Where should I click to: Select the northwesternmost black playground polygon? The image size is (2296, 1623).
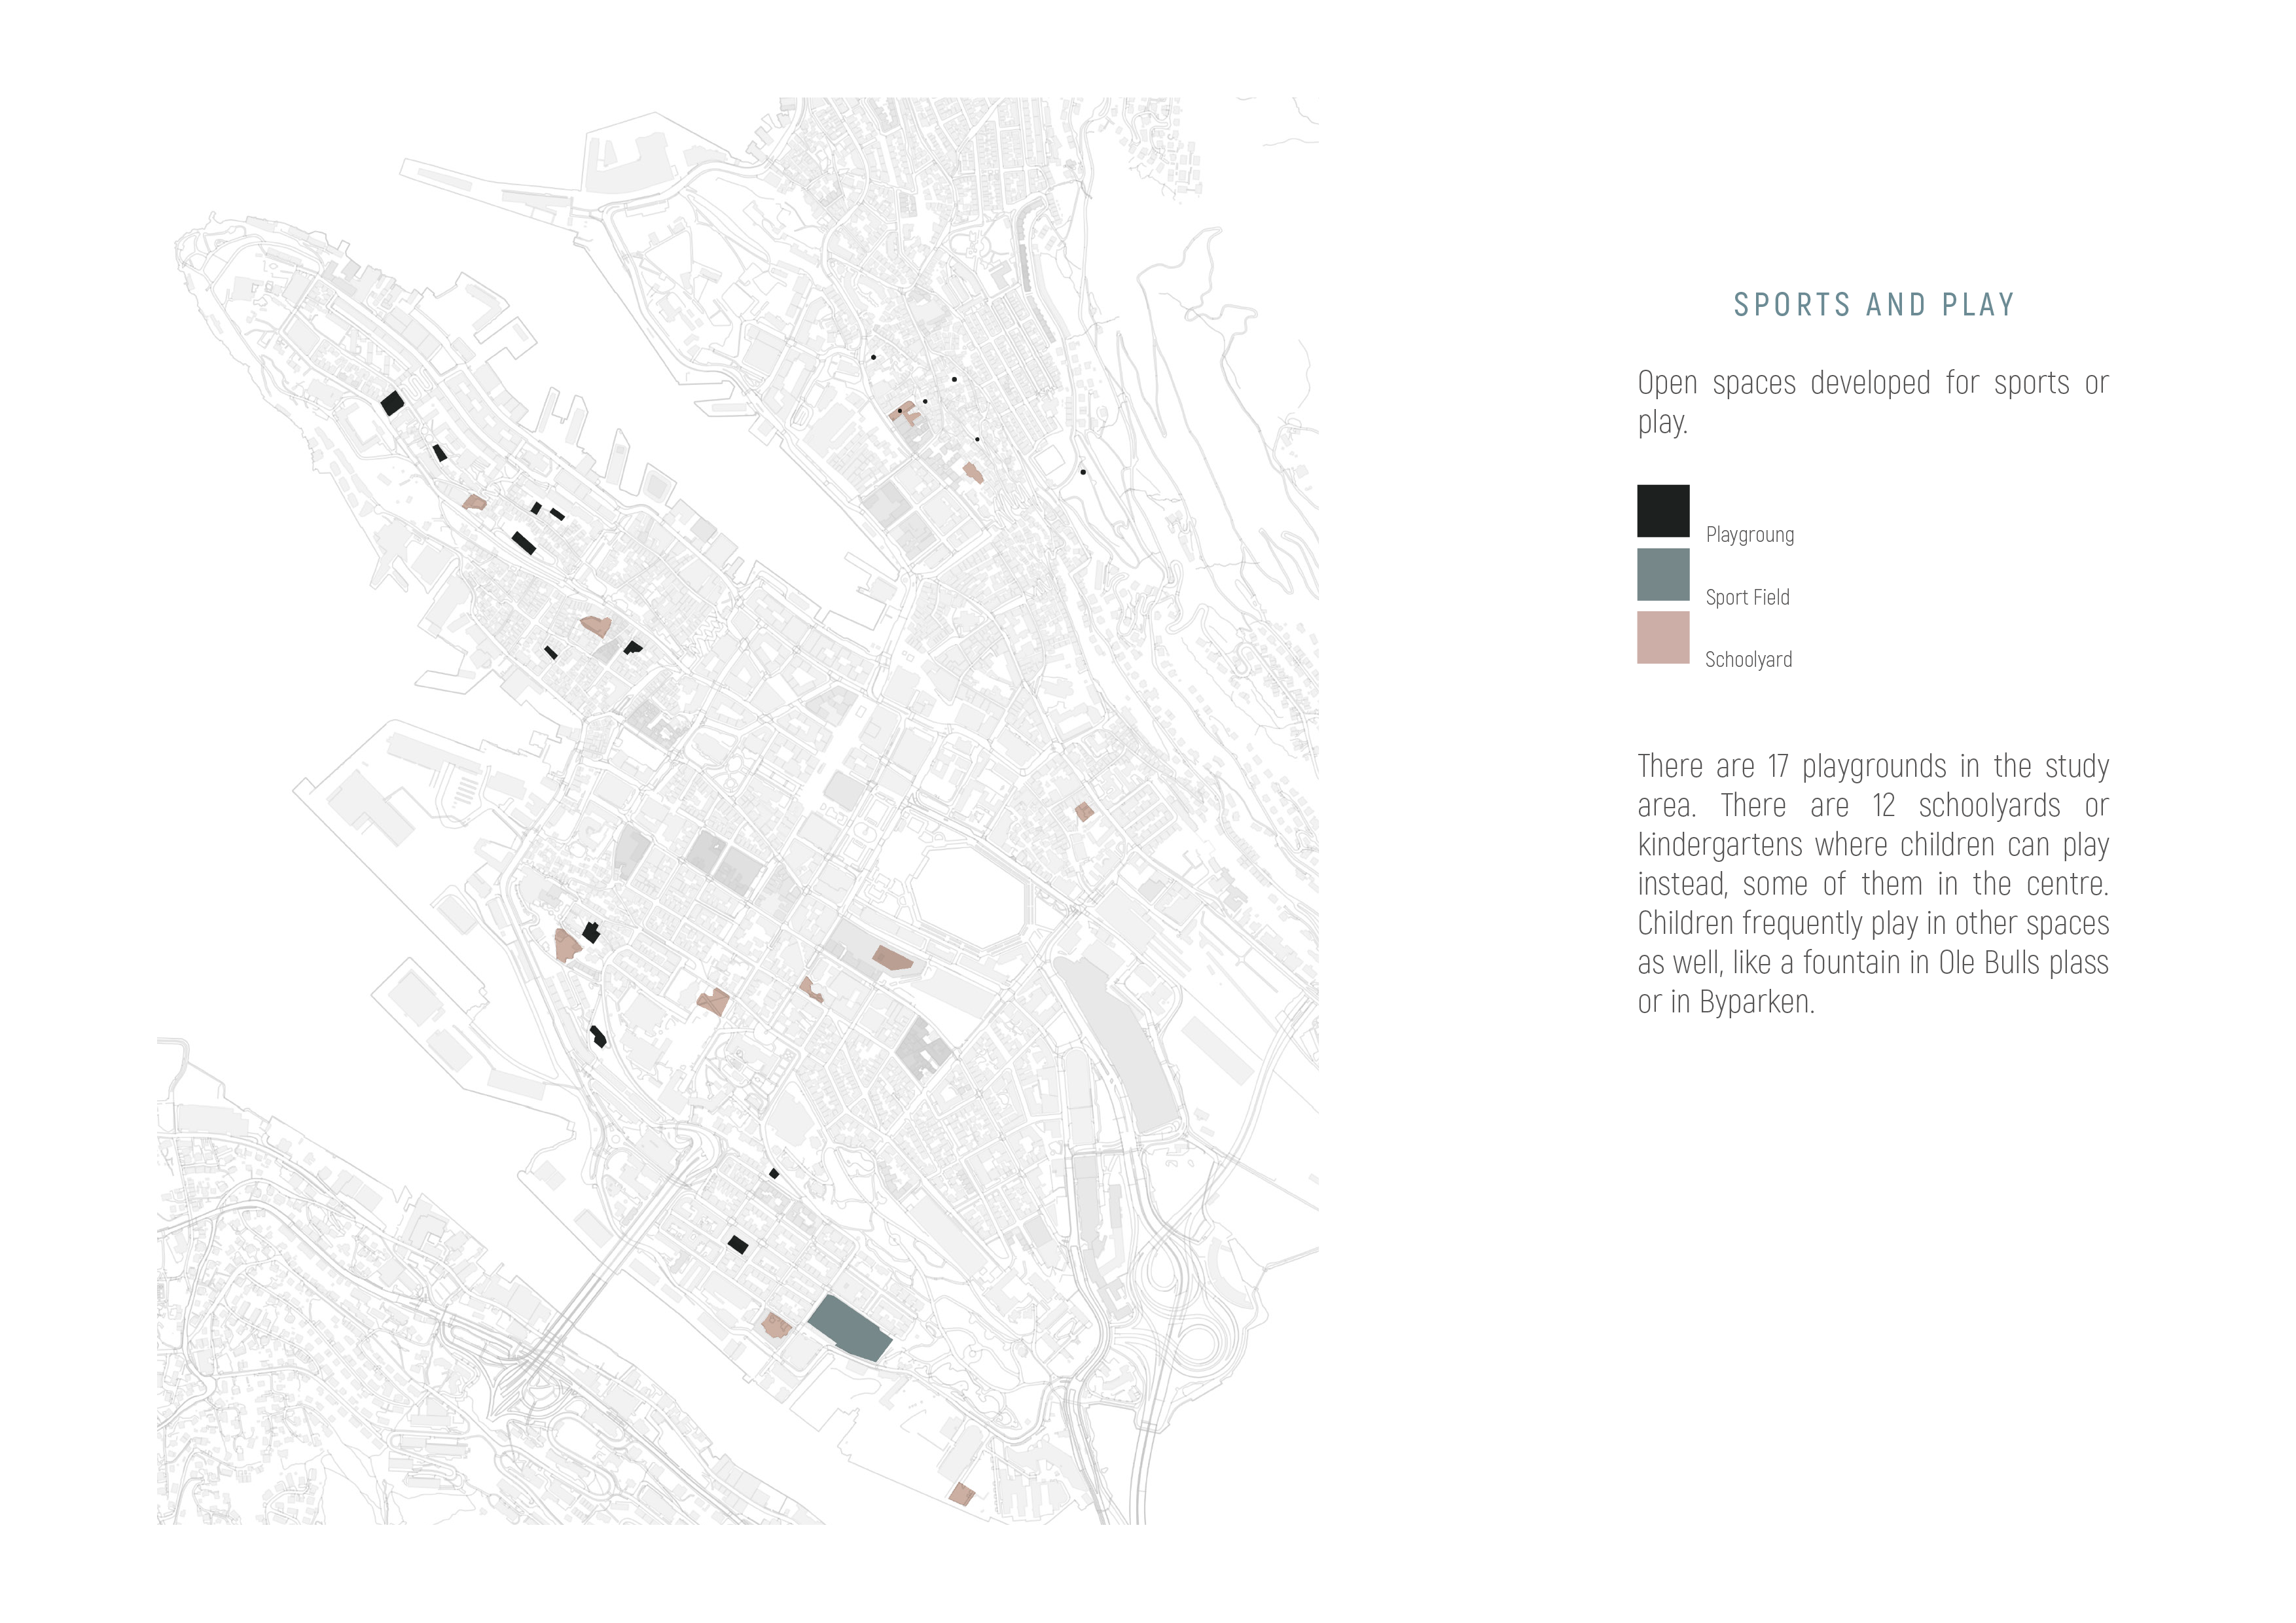[392, 403]
